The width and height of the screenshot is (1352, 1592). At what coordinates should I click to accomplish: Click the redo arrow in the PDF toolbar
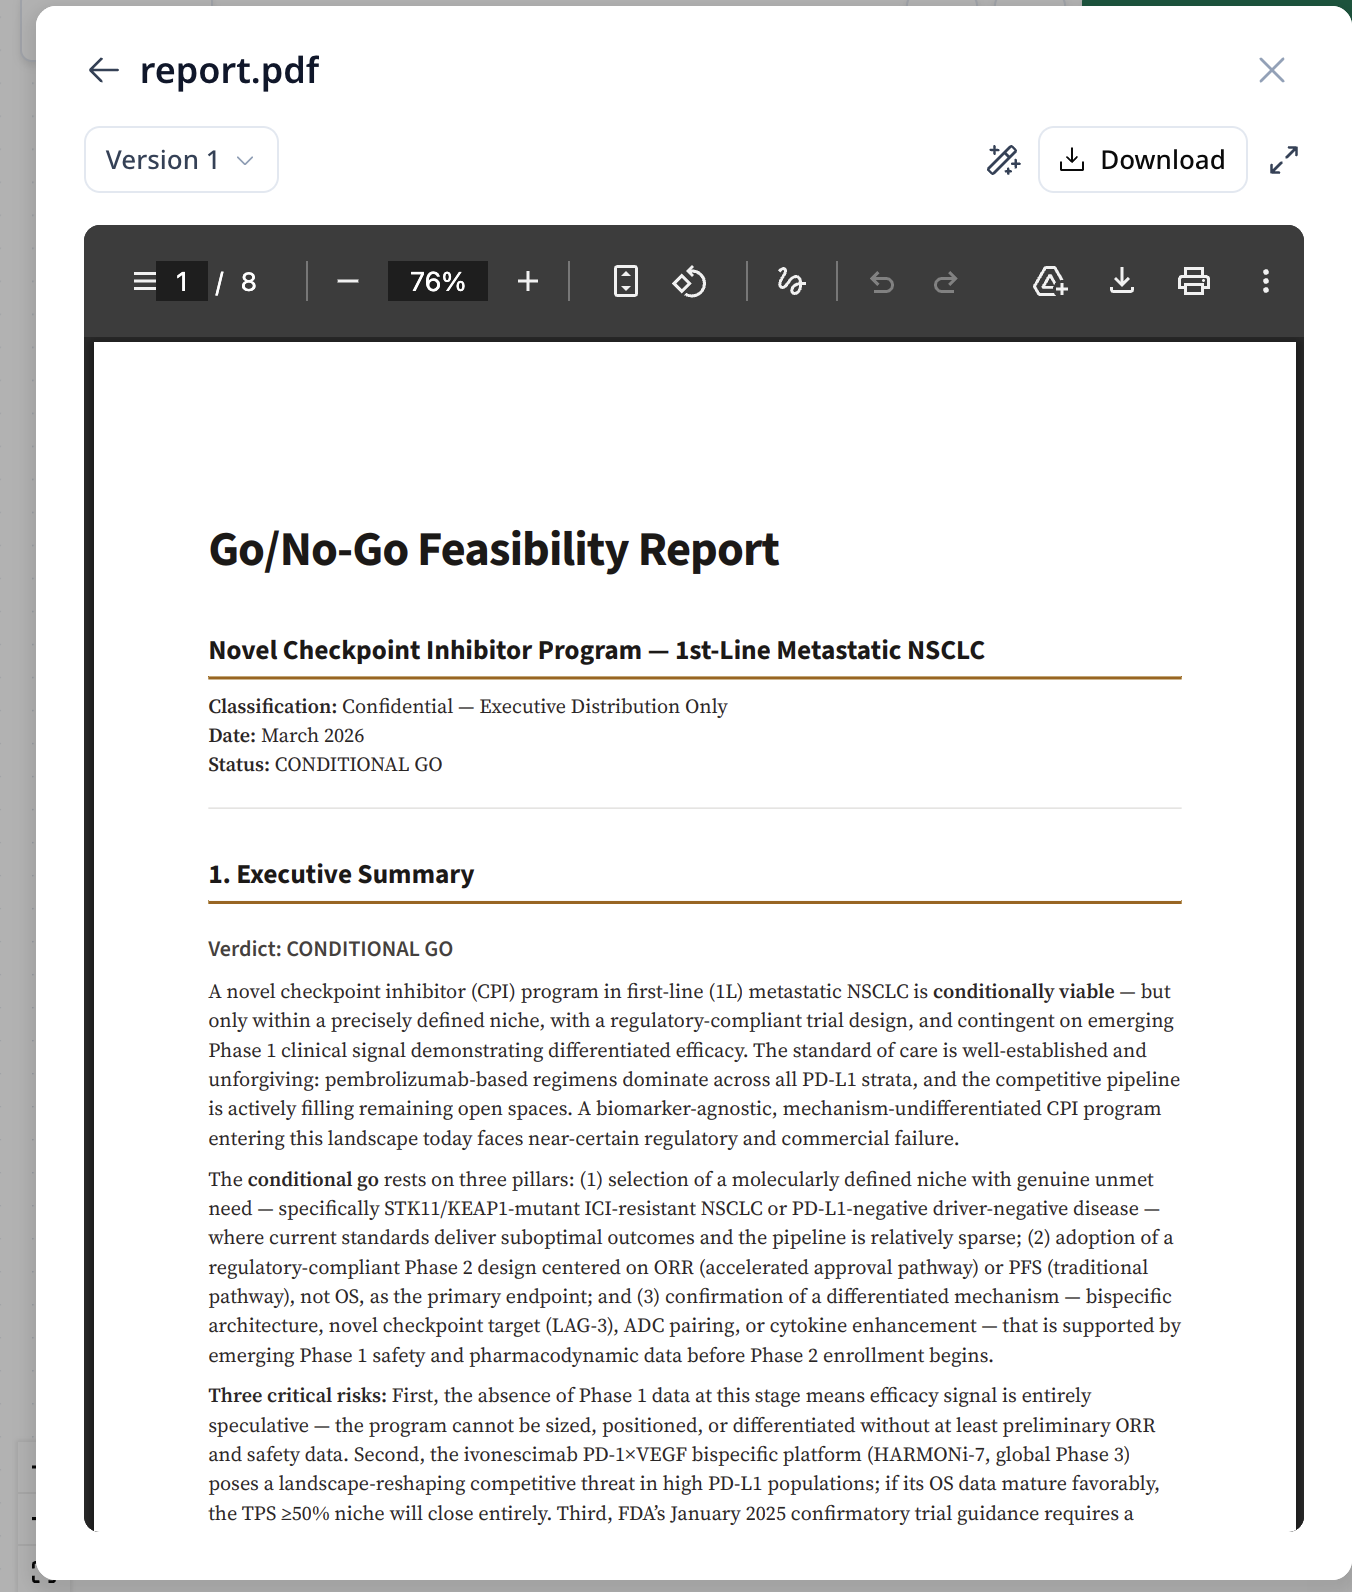click(945, 282)
